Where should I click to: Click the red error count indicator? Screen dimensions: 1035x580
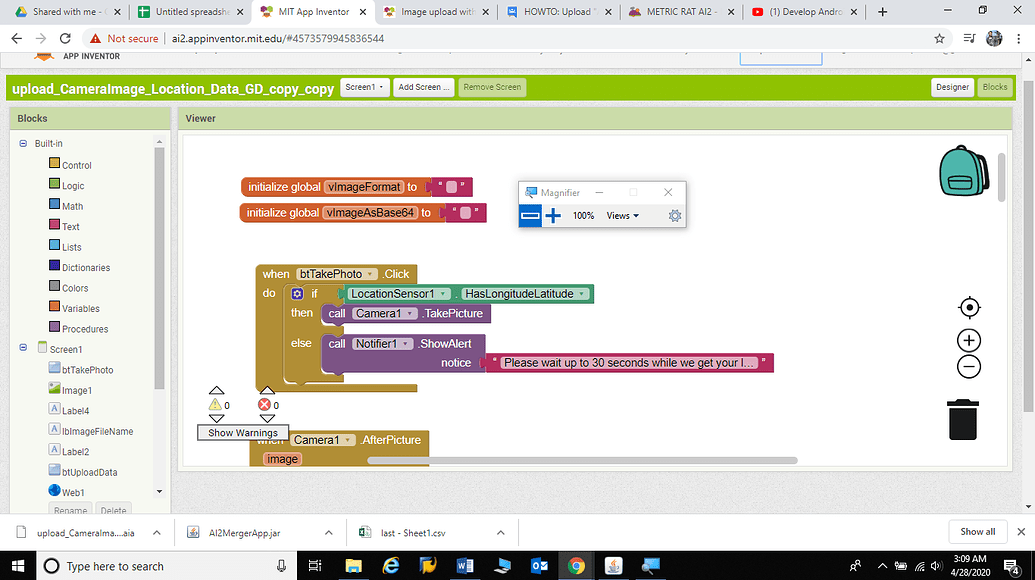[266, 405]
